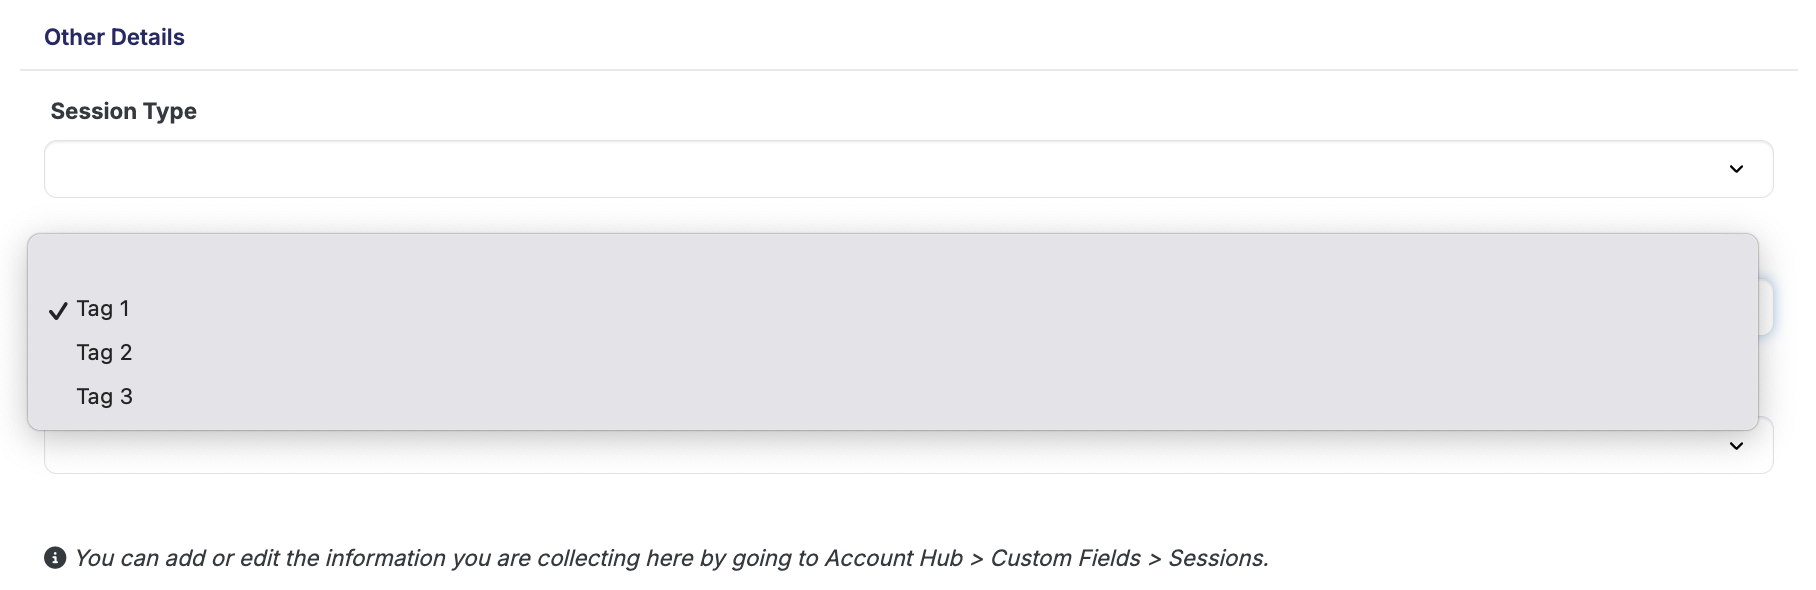Click the info icon before the help text

pos(55,558)
